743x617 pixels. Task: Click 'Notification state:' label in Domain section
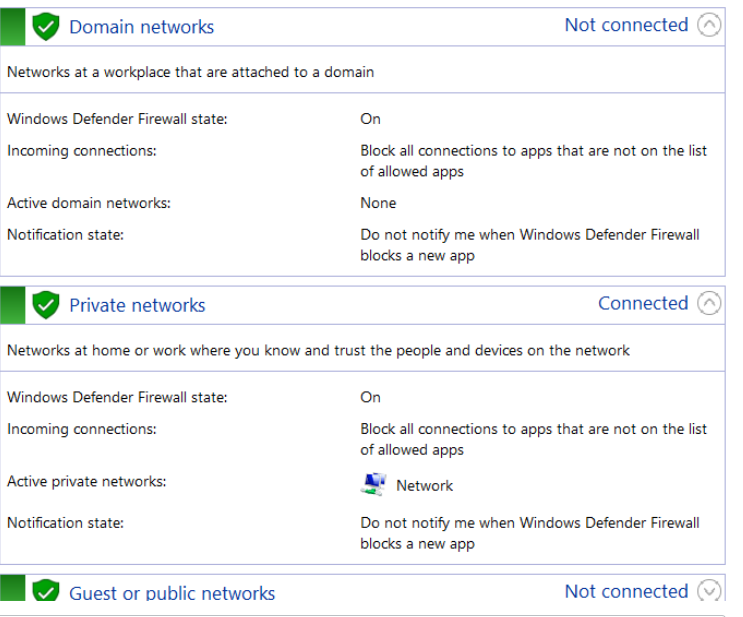pos(65,235)
